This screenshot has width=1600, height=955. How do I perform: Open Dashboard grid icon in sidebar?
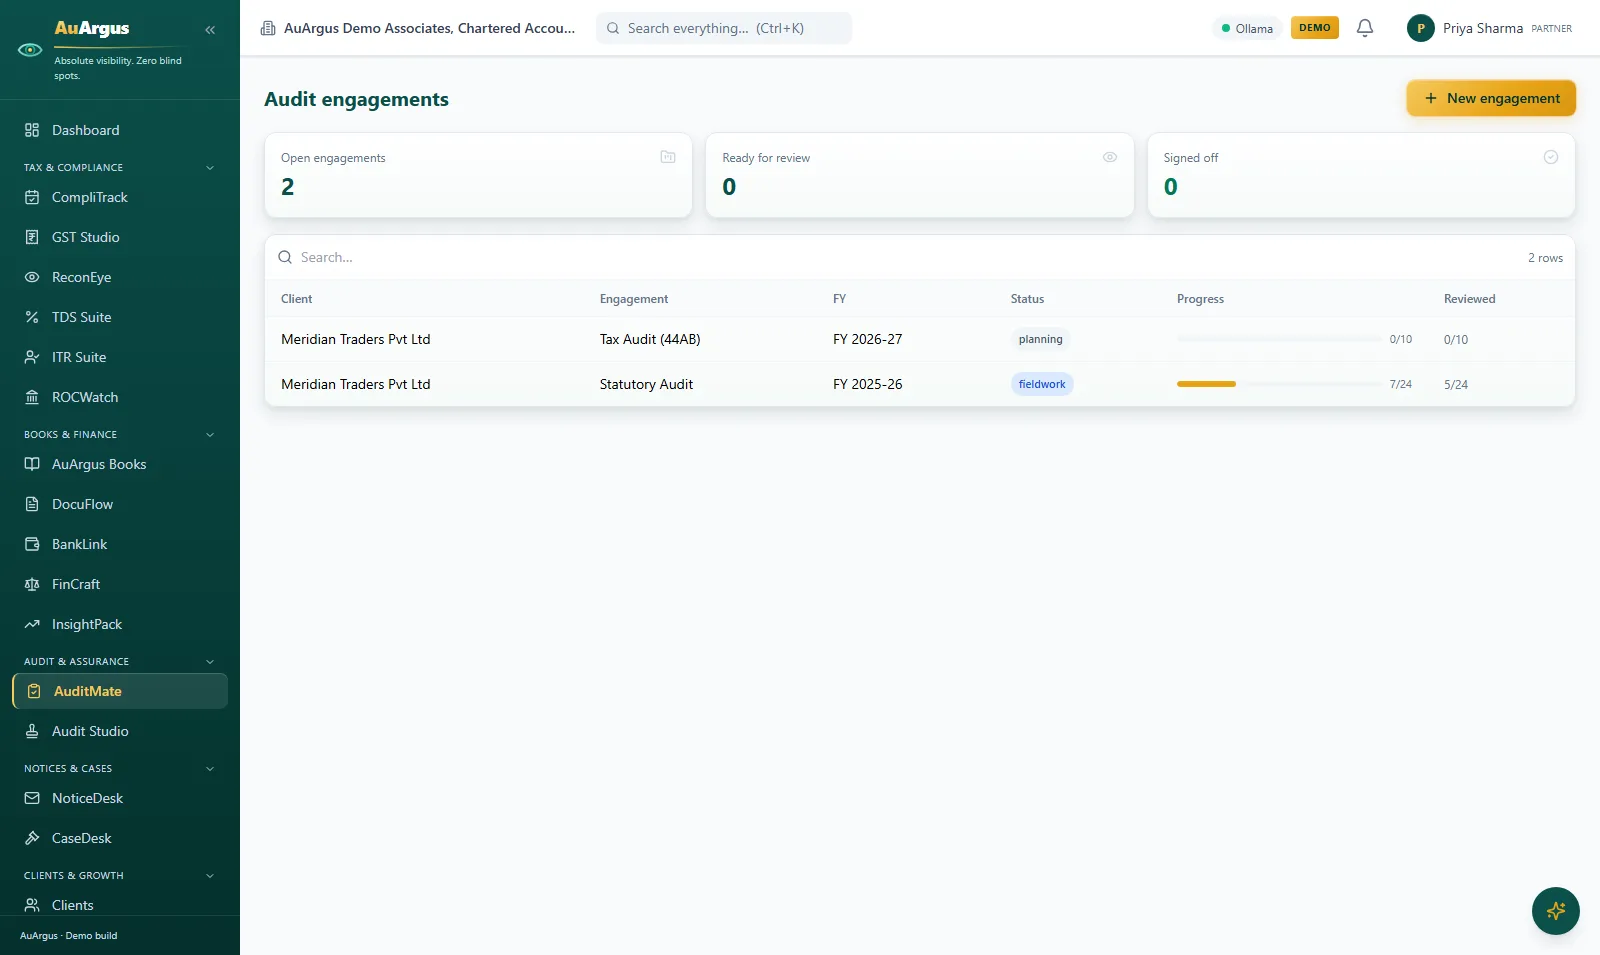tap(32, 130)
